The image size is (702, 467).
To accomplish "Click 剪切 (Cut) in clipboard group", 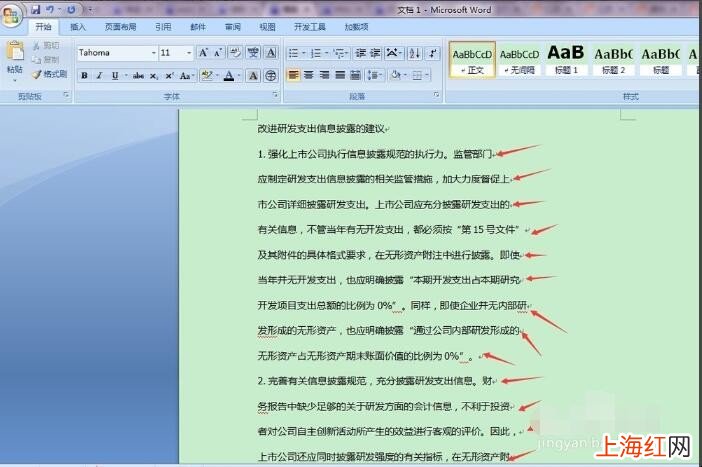I will 46,45.
